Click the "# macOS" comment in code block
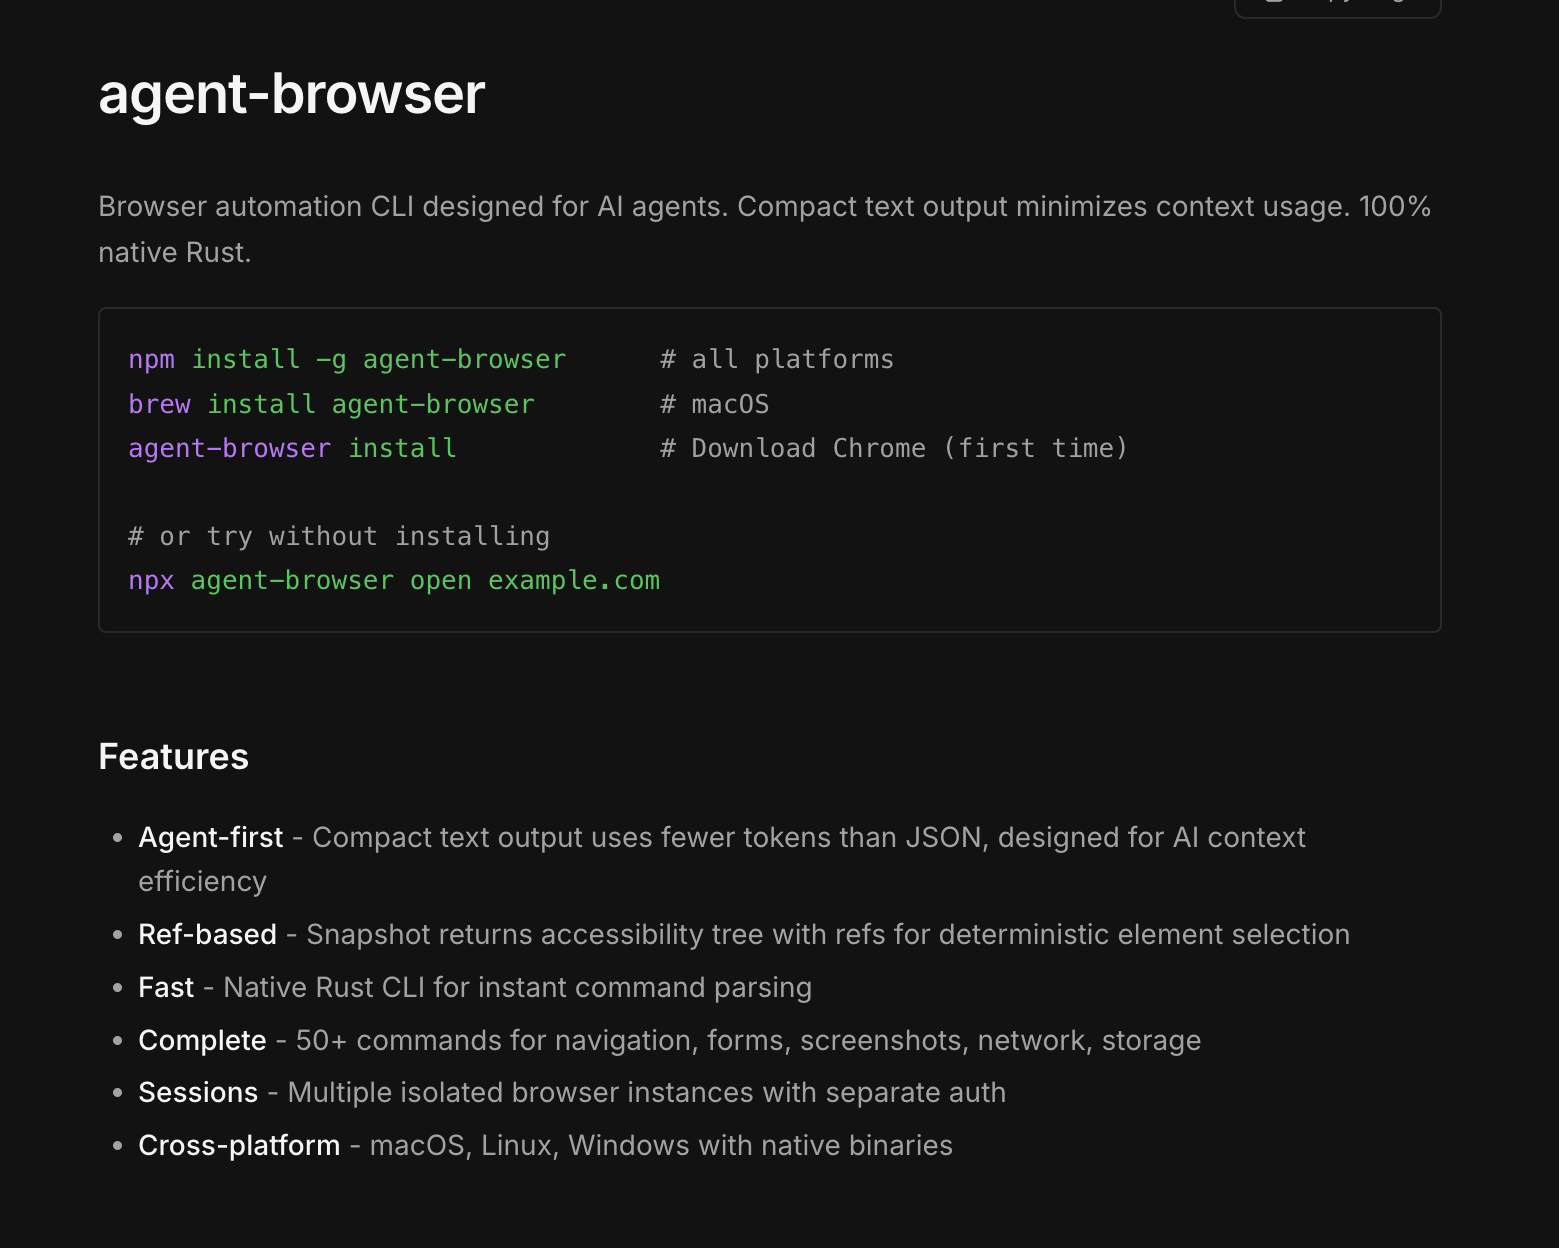 tap(714, 404)
